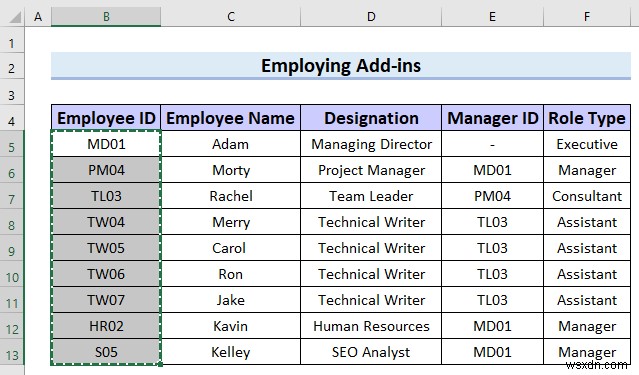The height and width of the screenshot is (375, 639).
Task: Select cell containing MD01 in Employee ID
Action: pyautogui.click(x=106, y=144)
